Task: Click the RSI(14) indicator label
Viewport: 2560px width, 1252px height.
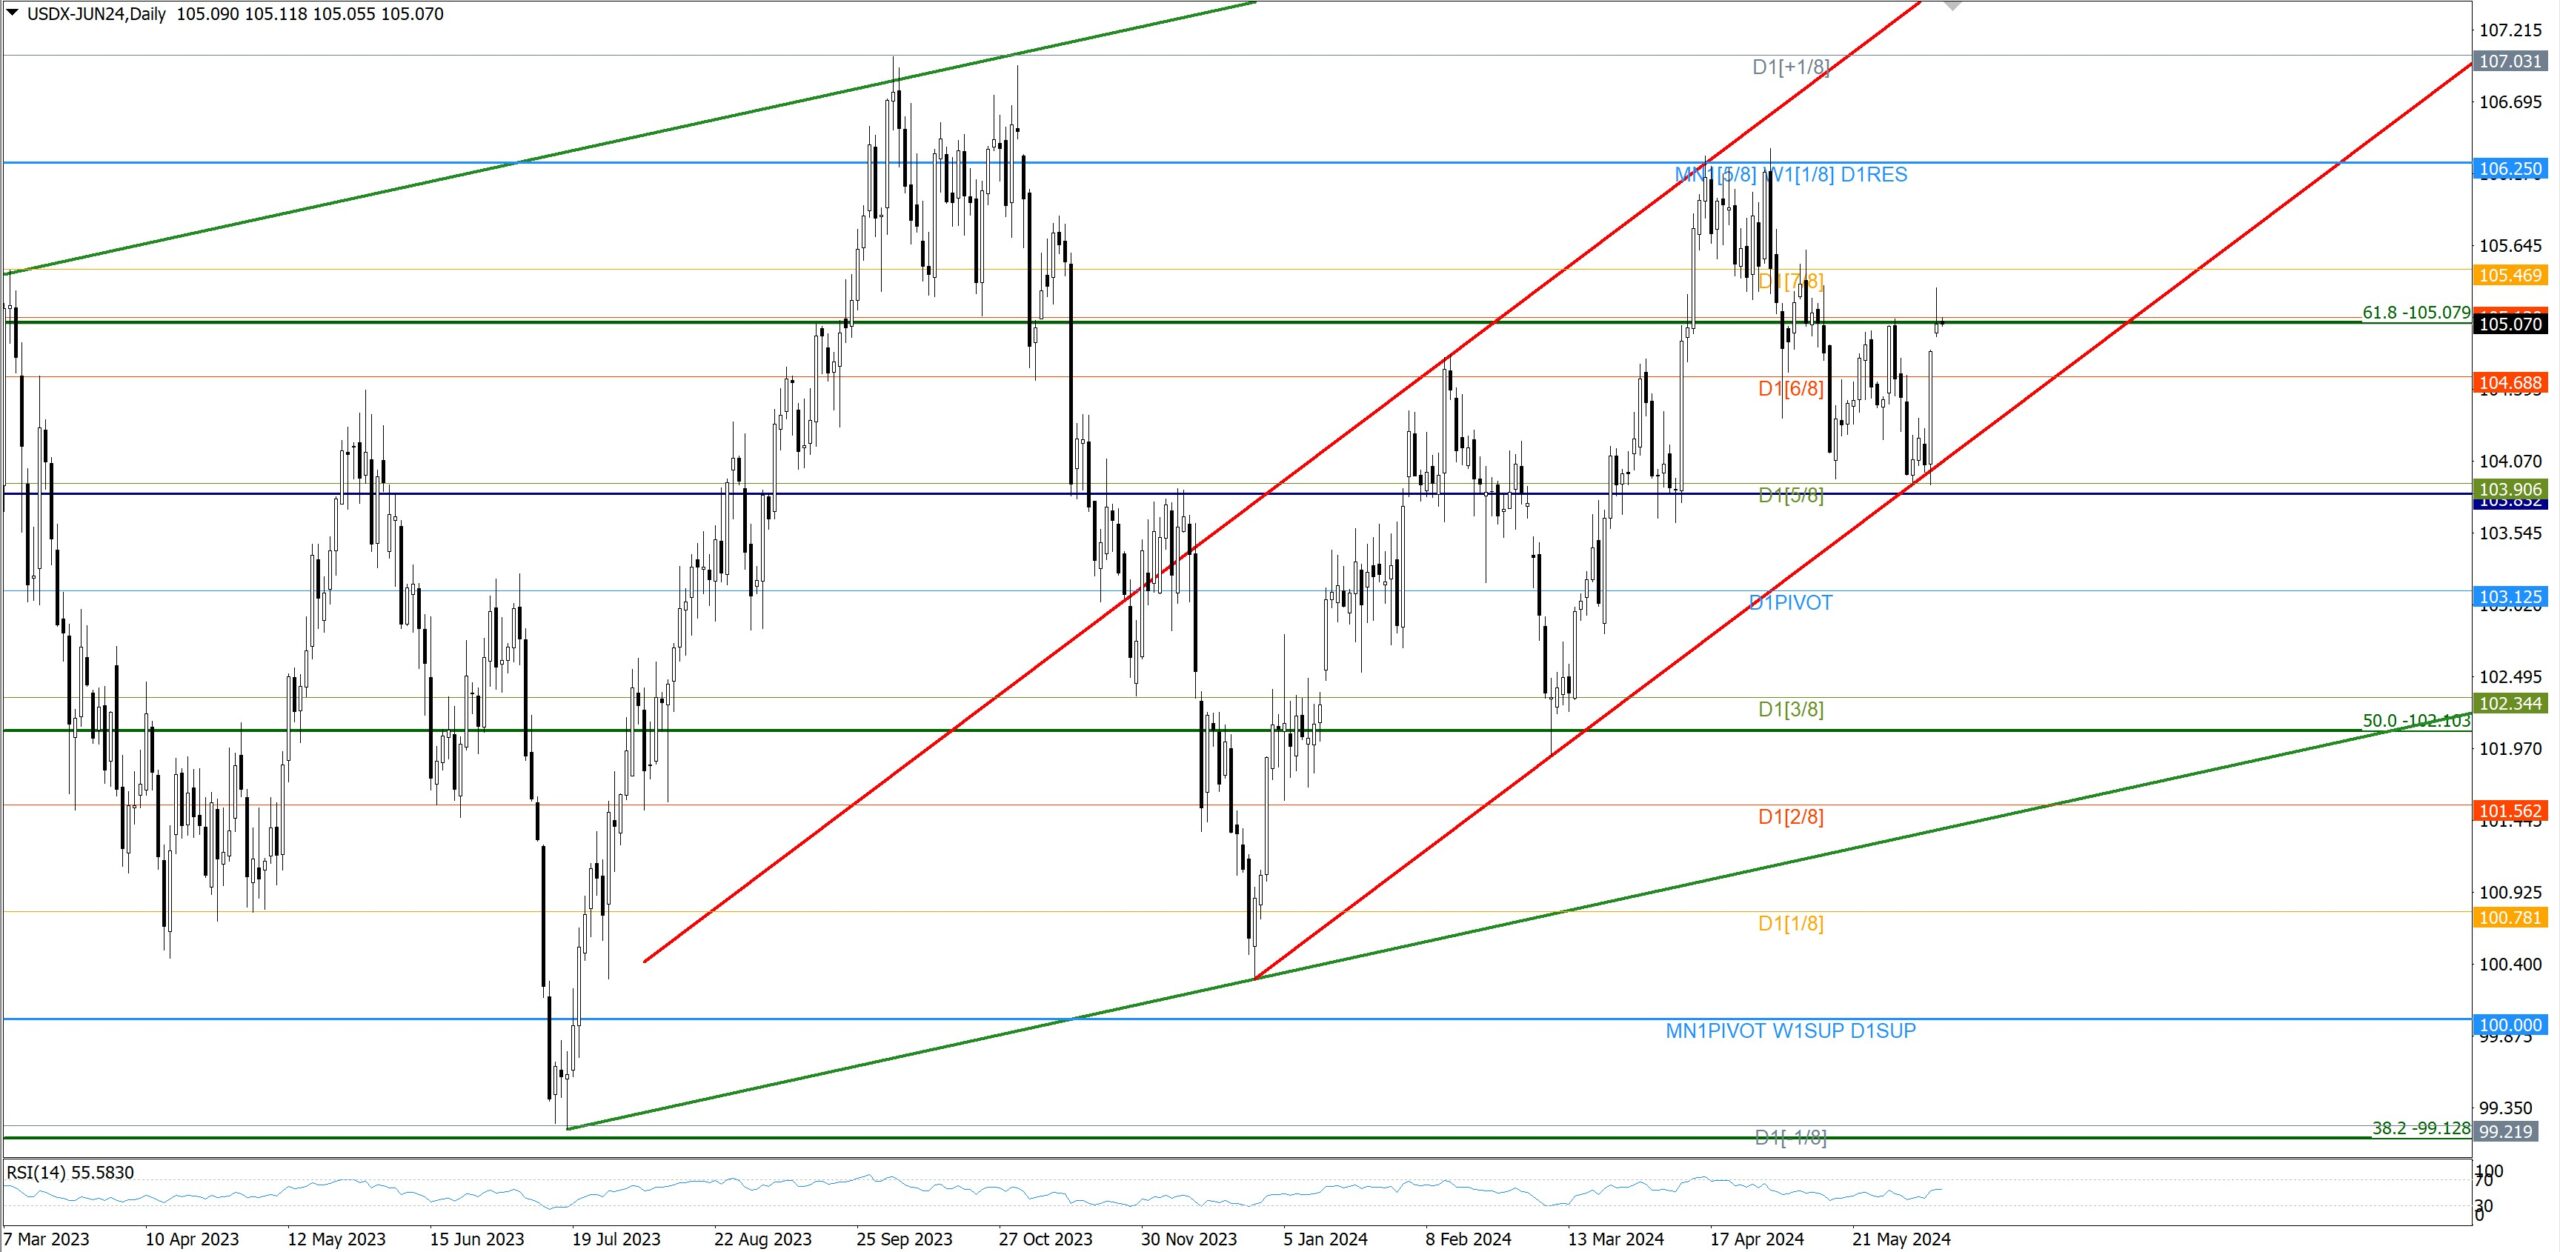Action: click(x=70, y=1172)
